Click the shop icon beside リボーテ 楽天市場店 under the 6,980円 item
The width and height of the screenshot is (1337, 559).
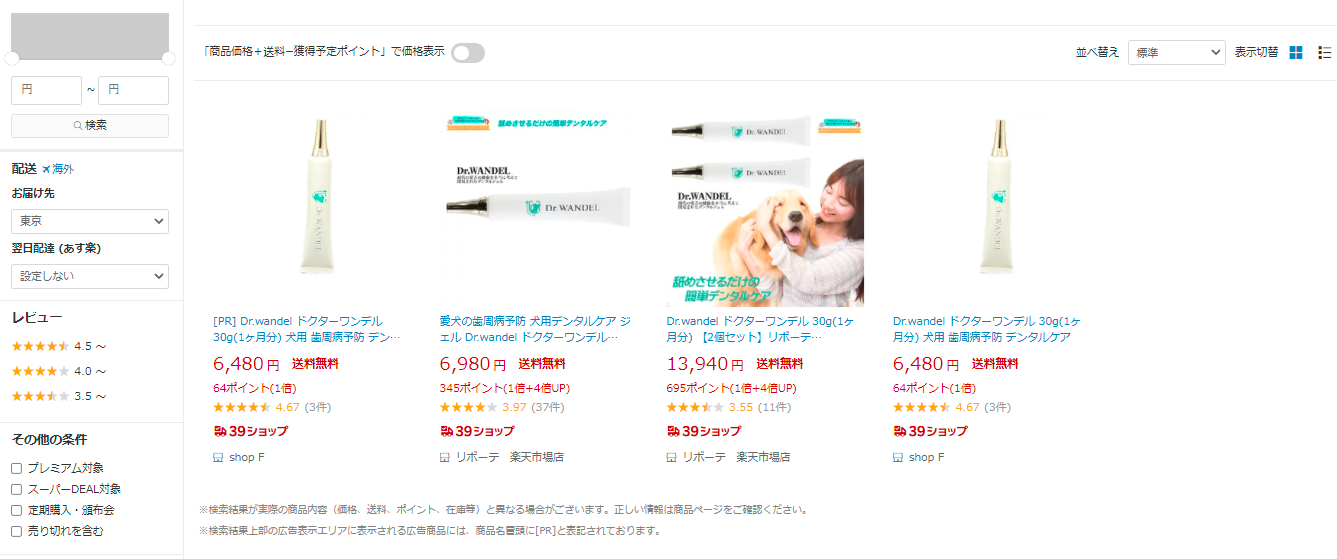pyautogui.click(x=445, y=457)
